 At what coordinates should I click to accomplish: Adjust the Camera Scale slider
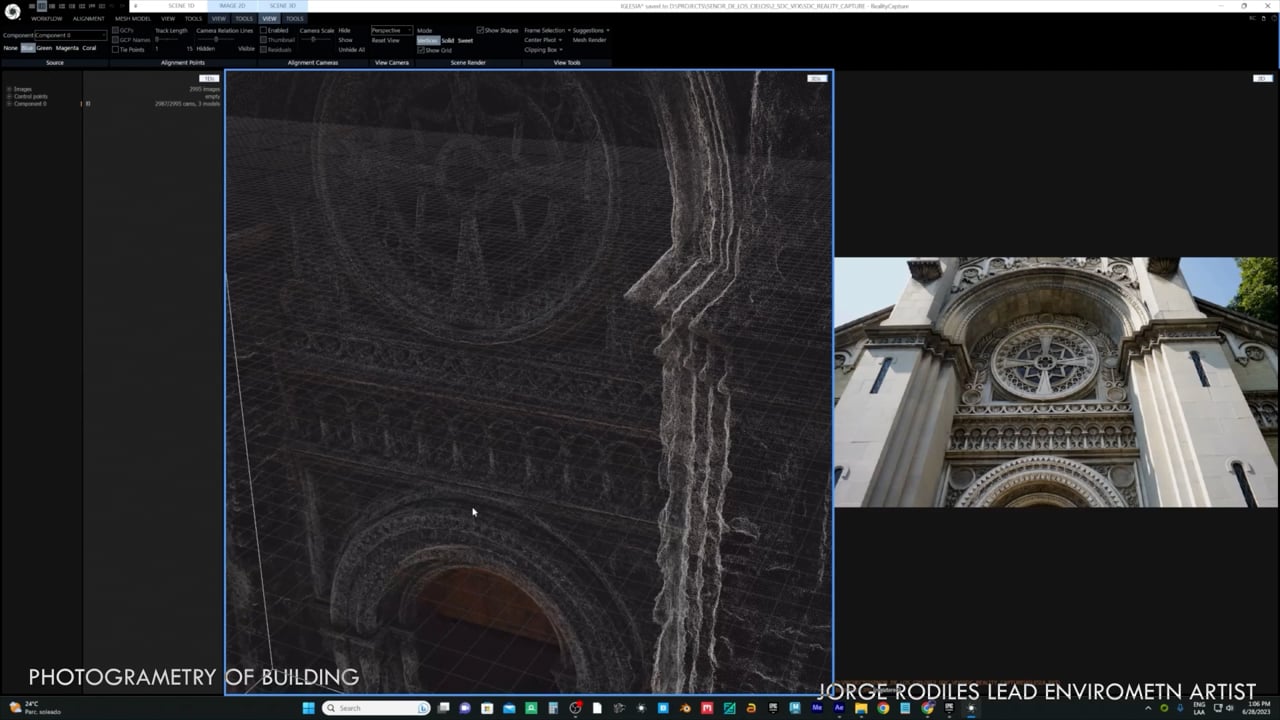[x=315, y=39]
